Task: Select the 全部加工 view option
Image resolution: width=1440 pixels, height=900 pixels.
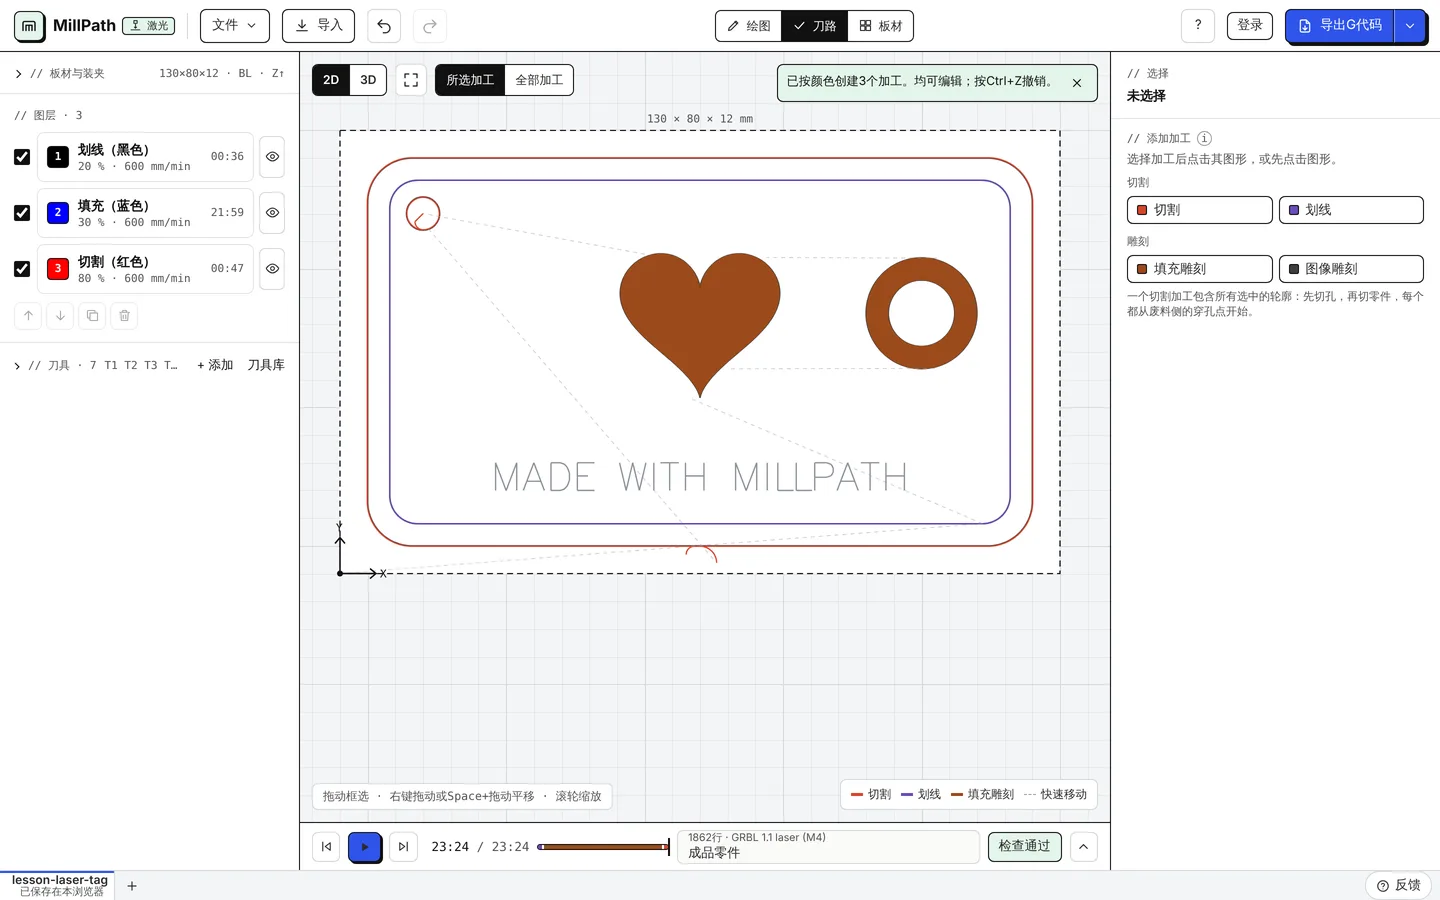Action: point(539,80)
